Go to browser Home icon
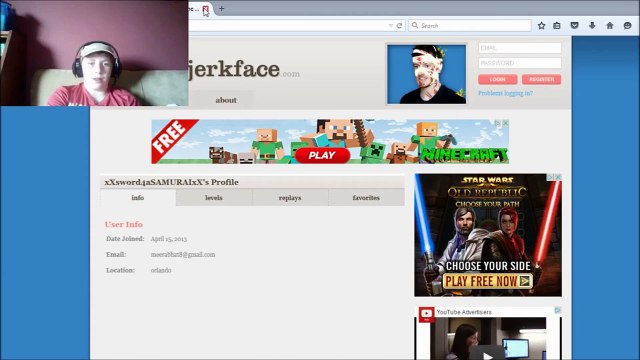The height and width of the screenshot is (360, 640). (x=610, y=26)
